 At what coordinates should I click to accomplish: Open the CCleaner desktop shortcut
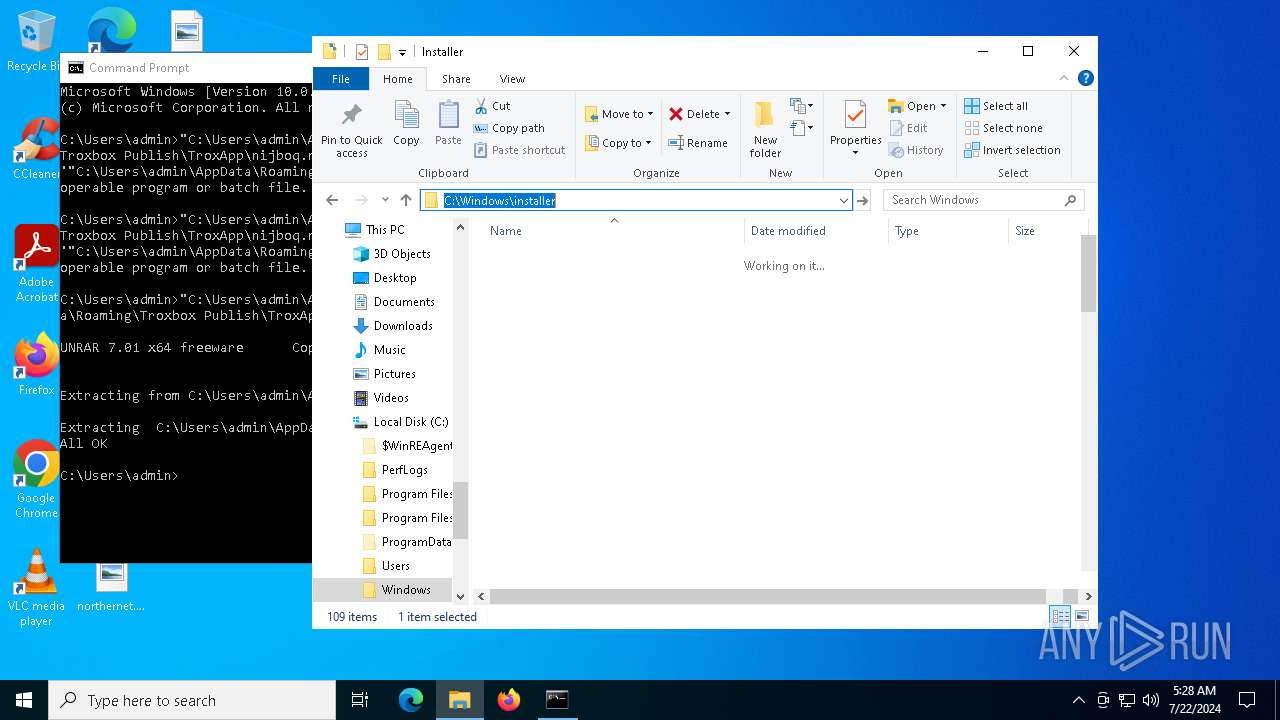point(37,150)
